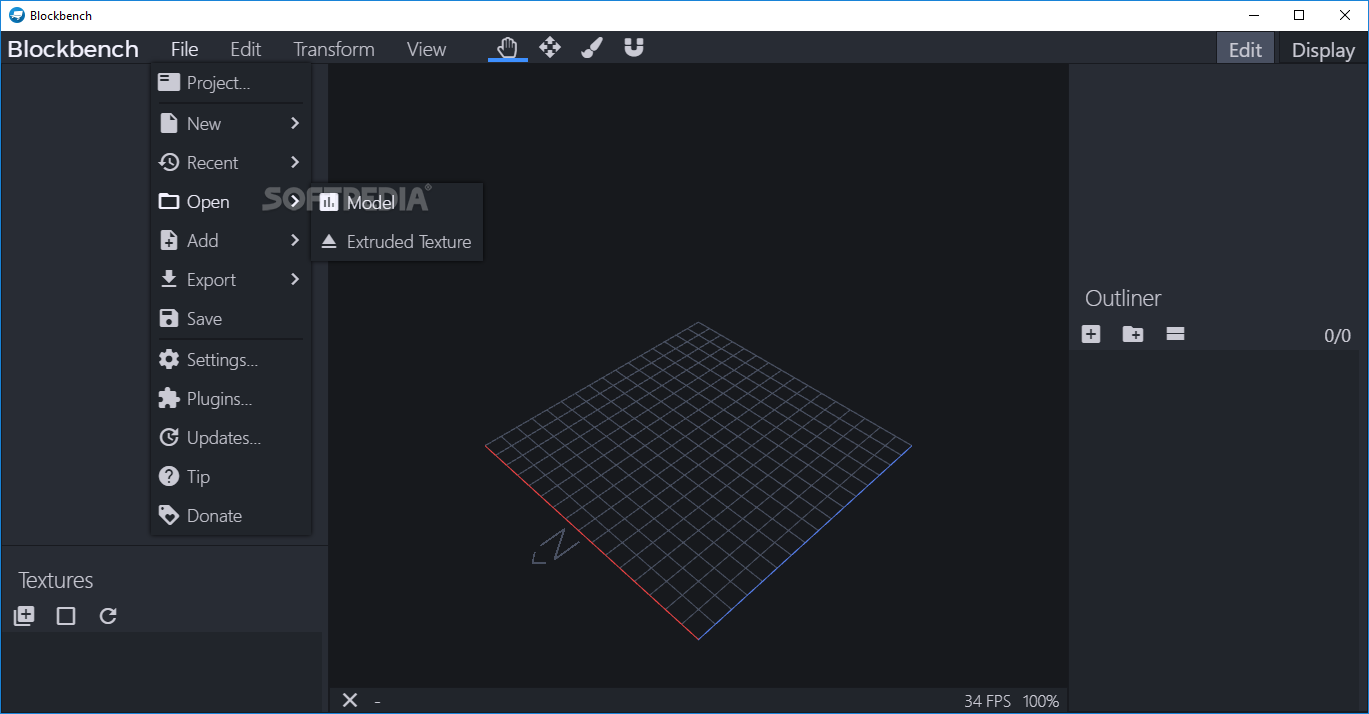This screenshot has width=1369, height=714.
Task: Close the Blockbench window
Action: [1345, 15]
